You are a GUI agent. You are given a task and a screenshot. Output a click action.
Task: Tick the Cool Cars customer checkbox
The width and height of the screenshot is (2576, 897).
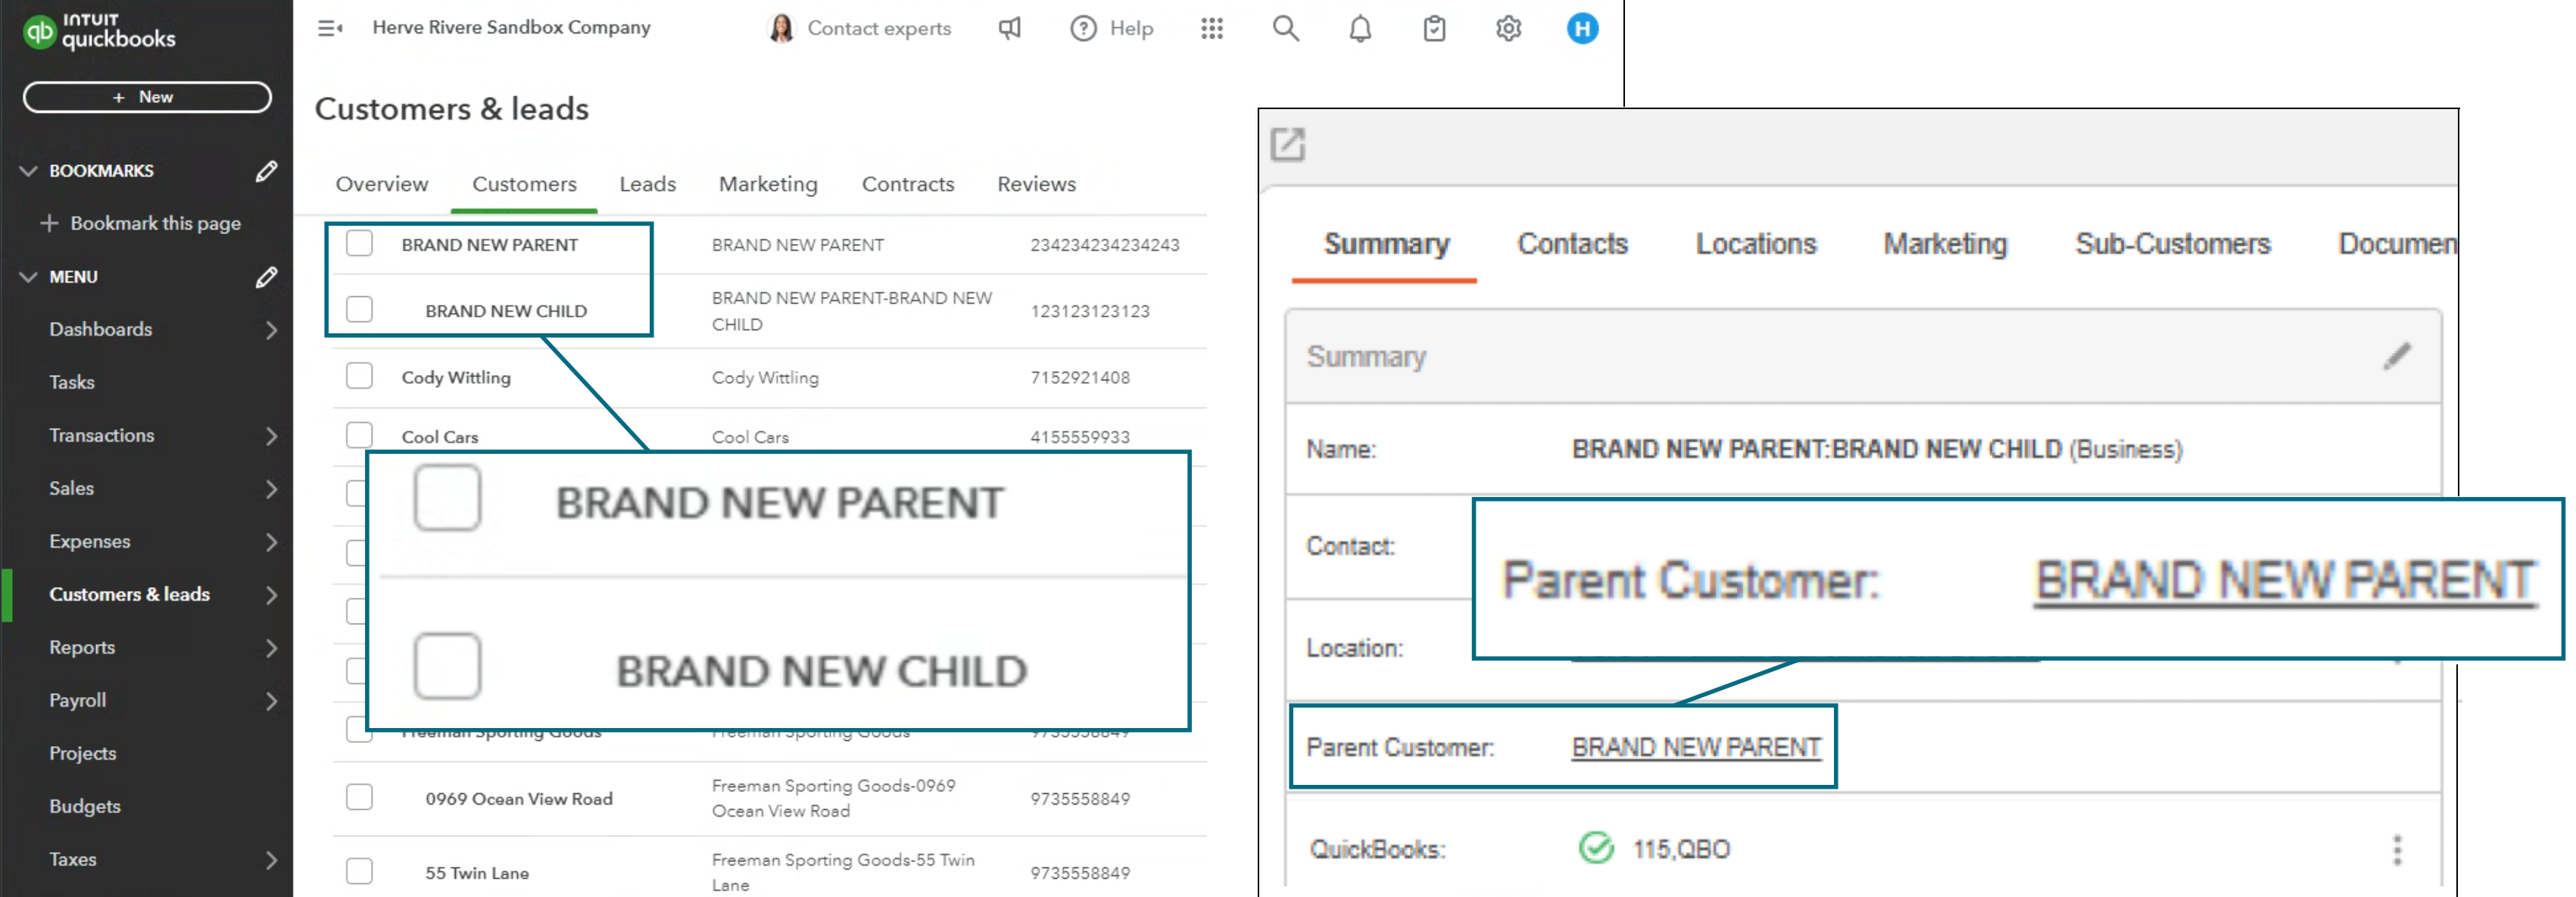click(x=359, y=435)
